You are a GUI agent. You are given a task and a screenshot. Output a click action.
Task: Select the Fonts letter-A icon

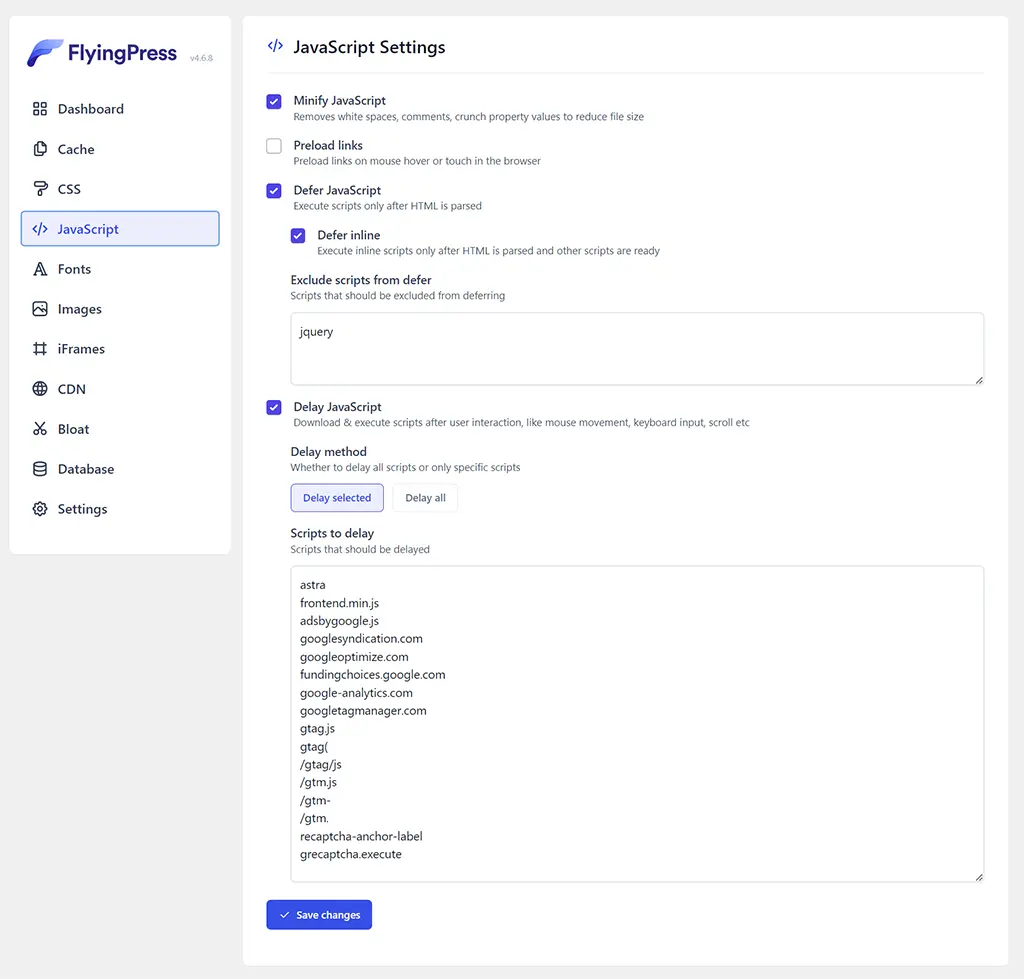[41, 269]
